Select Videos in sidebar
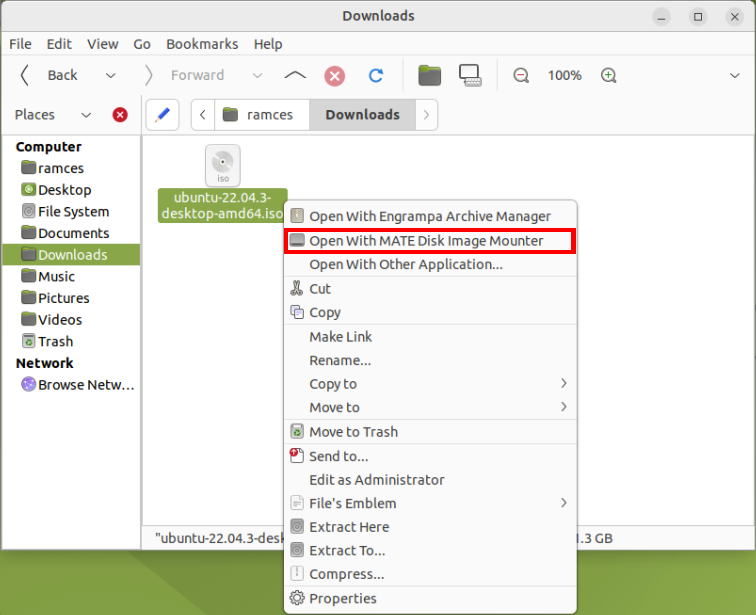Image resolution: width=756 pixels, height=615 pixels. [71, 320]
